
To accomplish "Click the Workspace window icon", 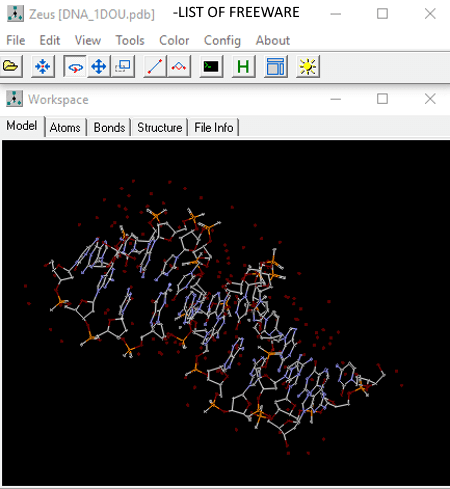I will click(15, 99).
